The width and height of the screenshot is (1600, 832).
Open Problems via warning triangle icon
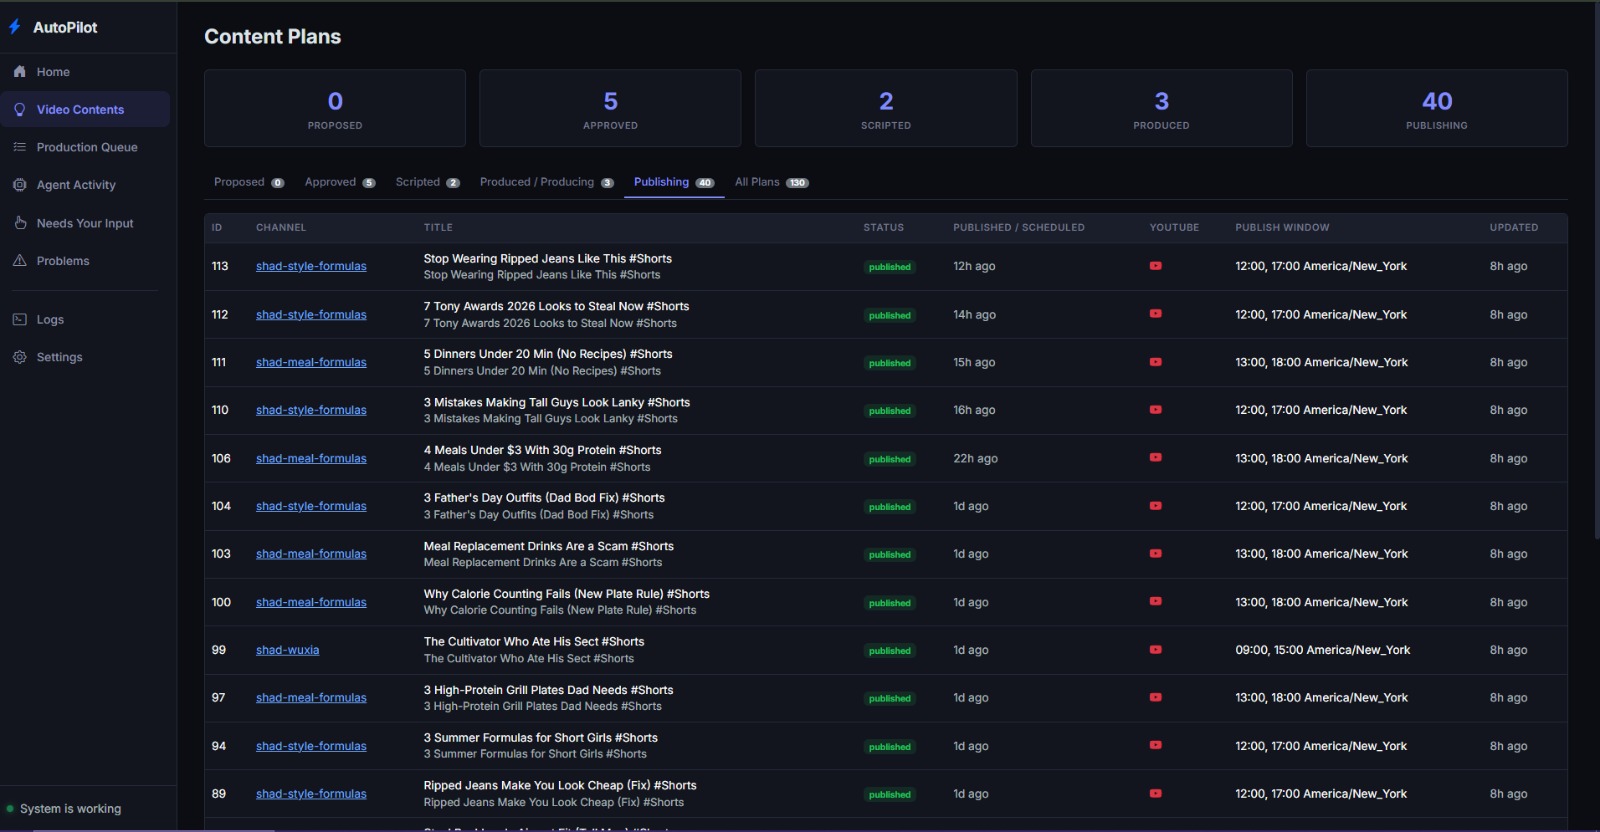tap(19, 261)
